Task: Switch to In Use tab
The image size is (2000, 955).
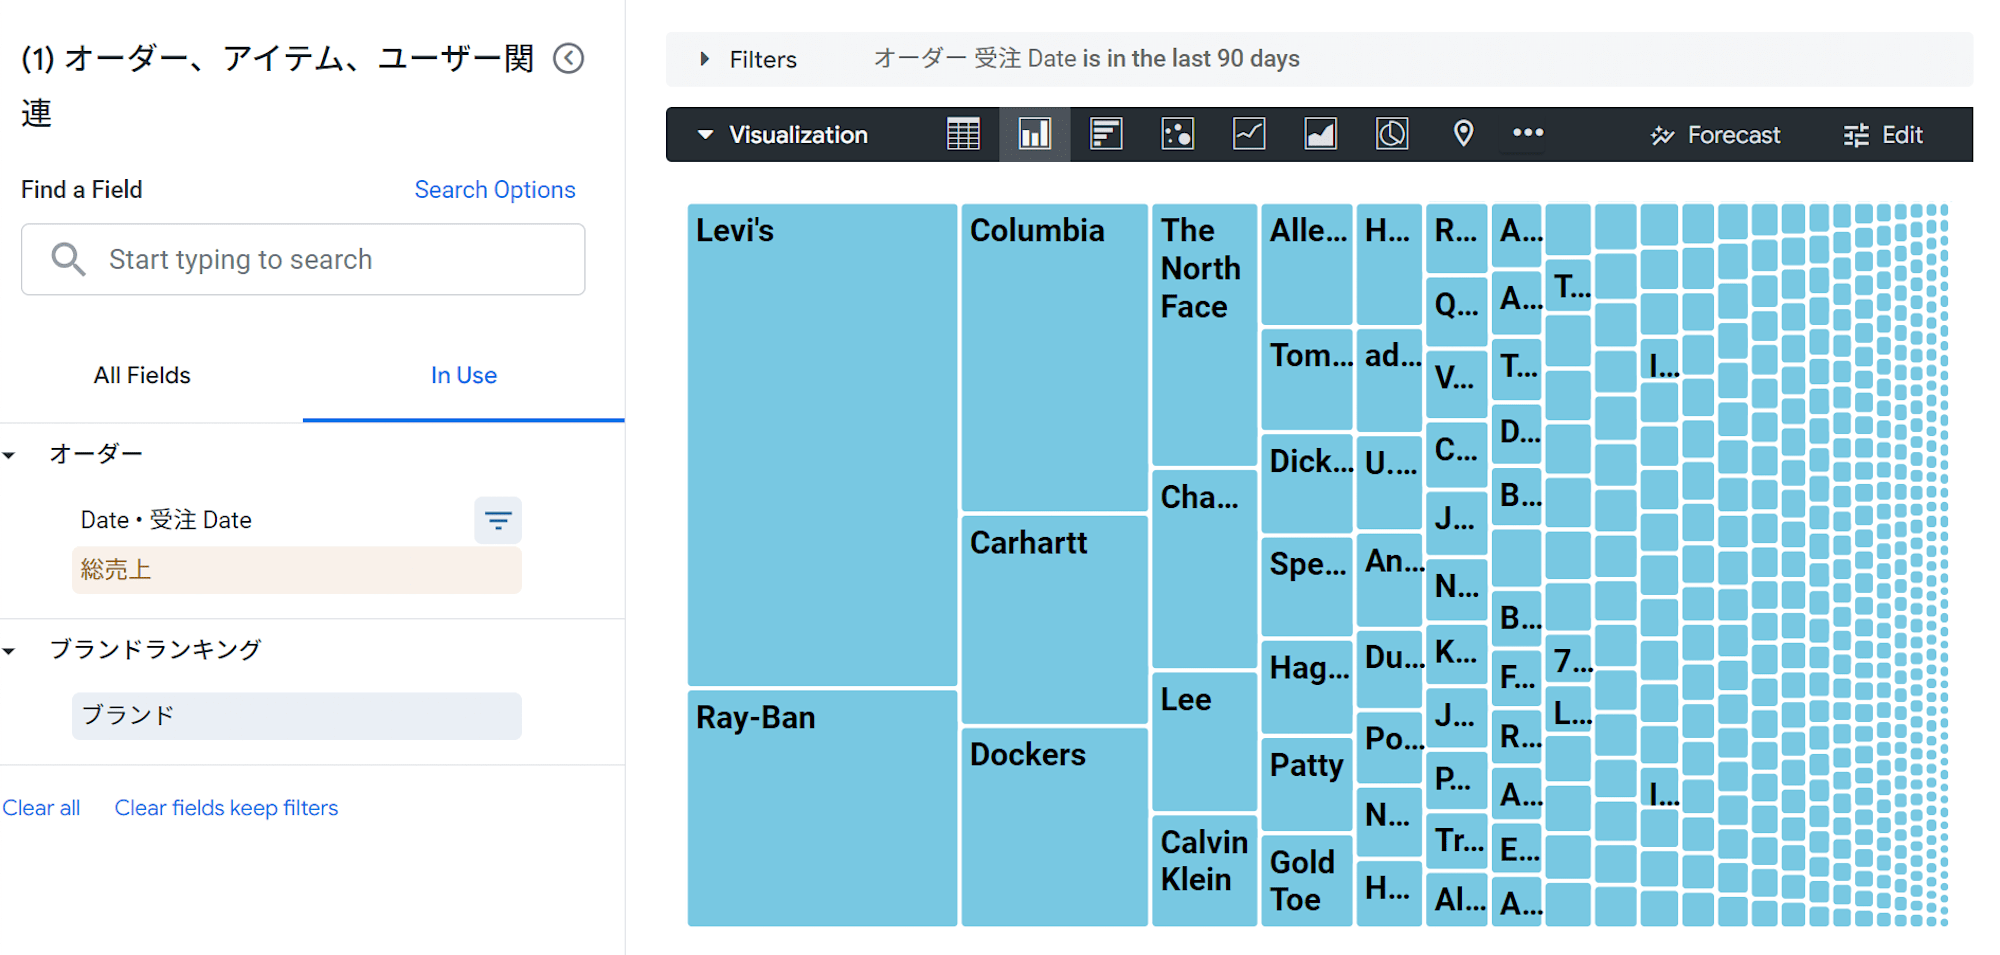Action: [464, 375]
